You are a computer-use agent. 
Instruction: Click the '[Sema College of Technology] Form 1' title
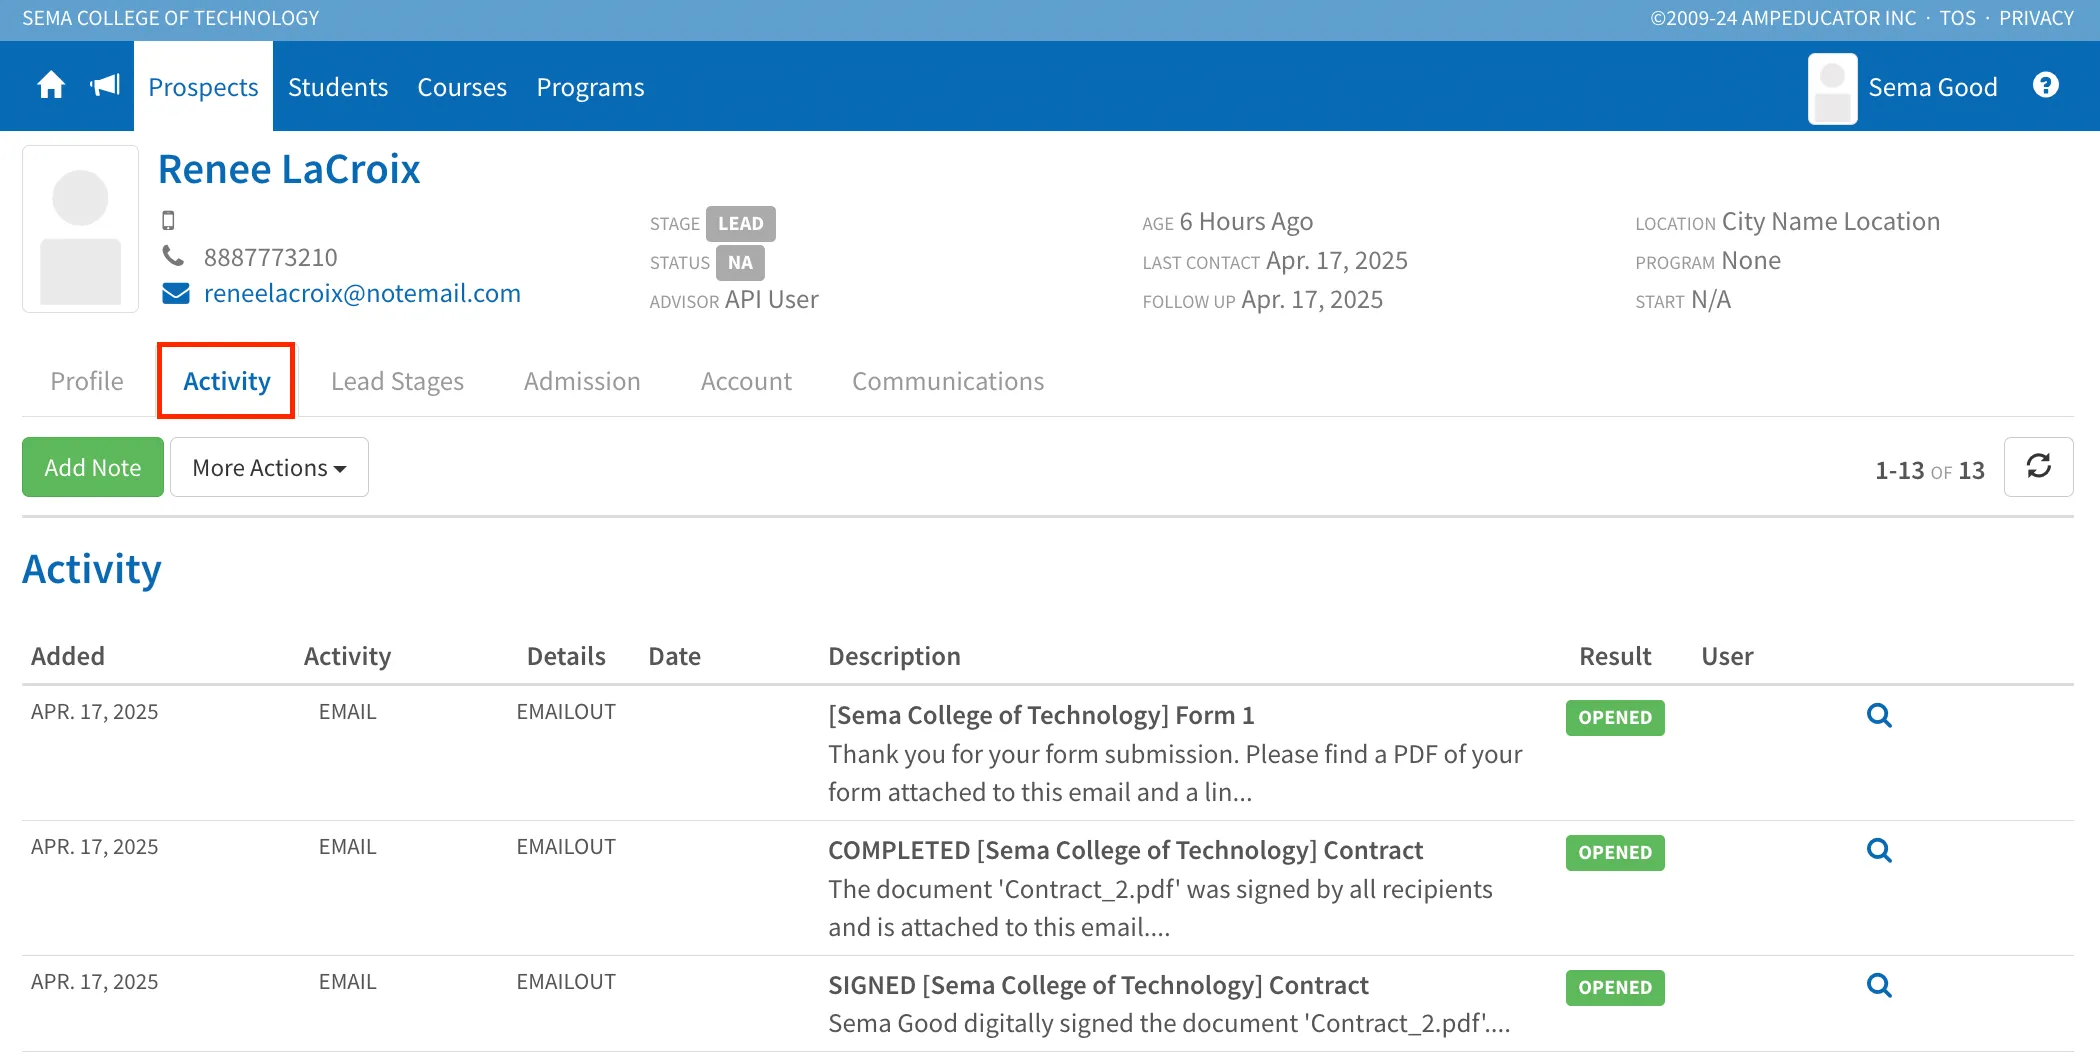click(1041, 715)
